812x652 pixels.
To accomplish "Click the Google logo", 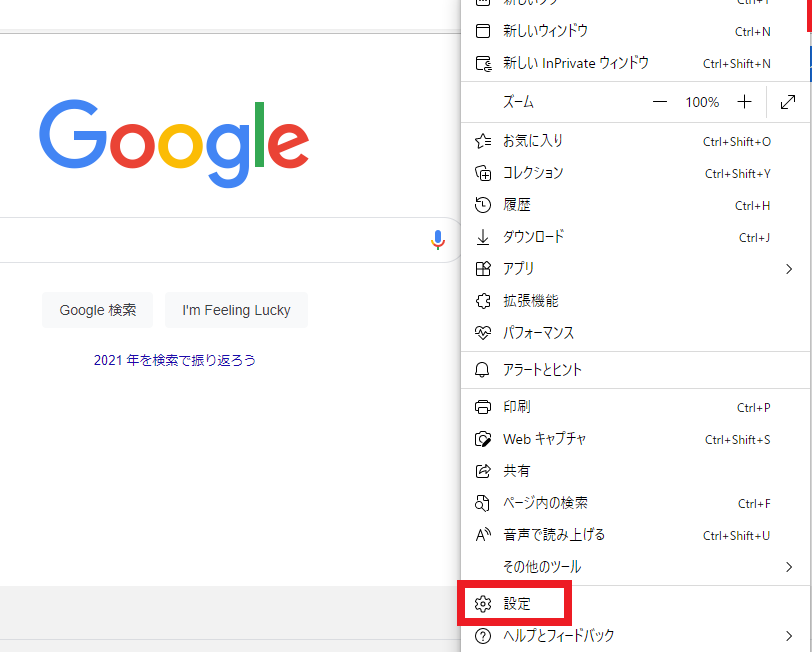I will pos(174,143).
